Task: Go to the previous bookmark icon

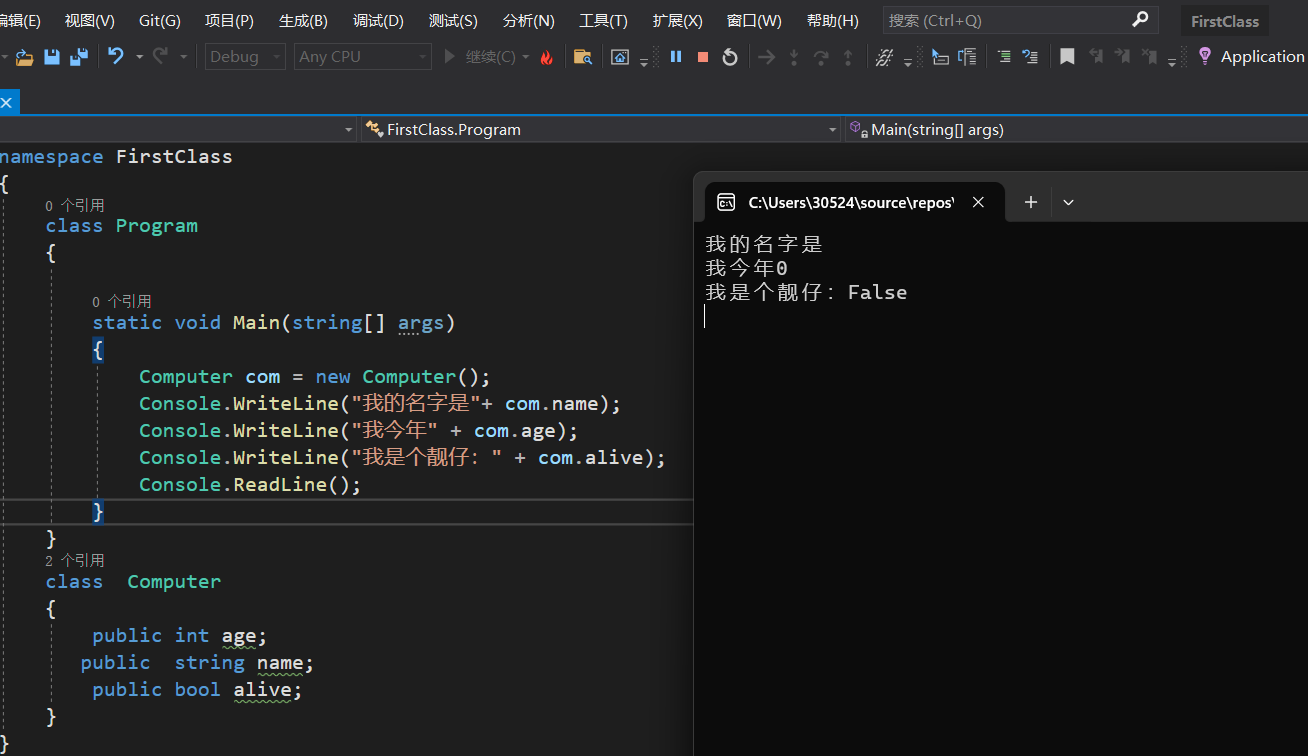Action: click(1096, 57)
